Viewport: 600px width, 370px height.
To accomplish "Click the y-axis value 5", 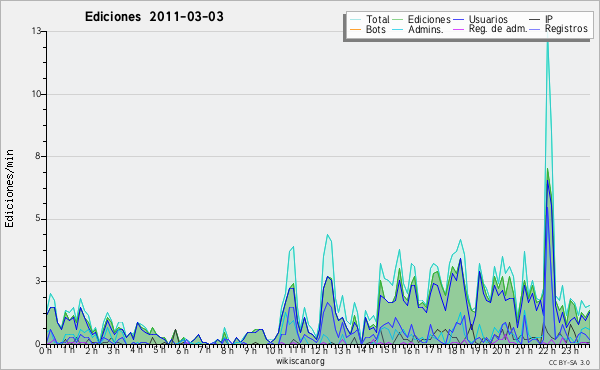I will tap(39, 219).
